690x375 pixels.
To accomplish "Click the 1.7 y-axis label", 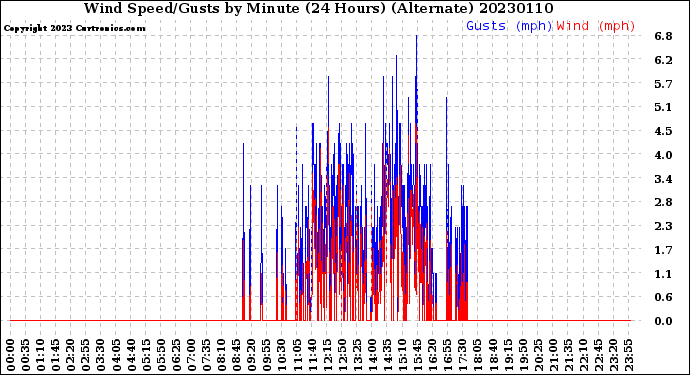I will point(664,250).
